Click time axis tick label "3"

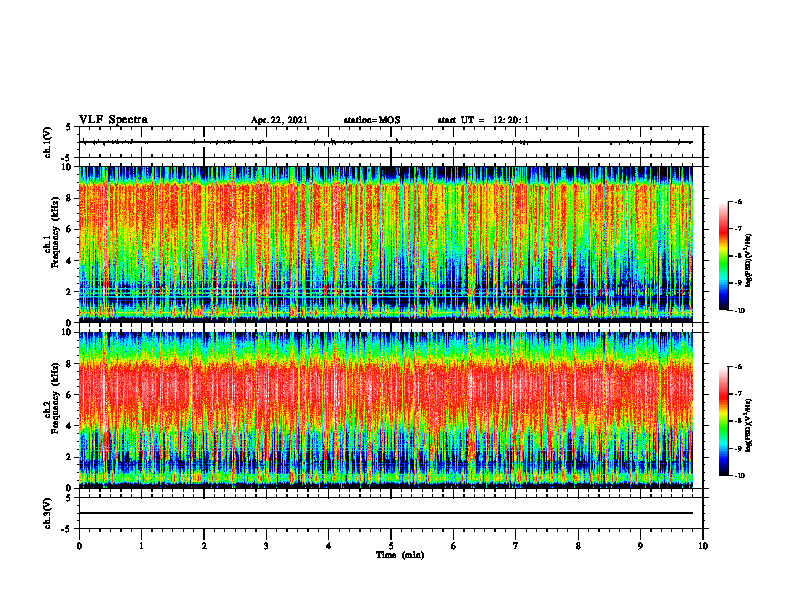point(266,546)
